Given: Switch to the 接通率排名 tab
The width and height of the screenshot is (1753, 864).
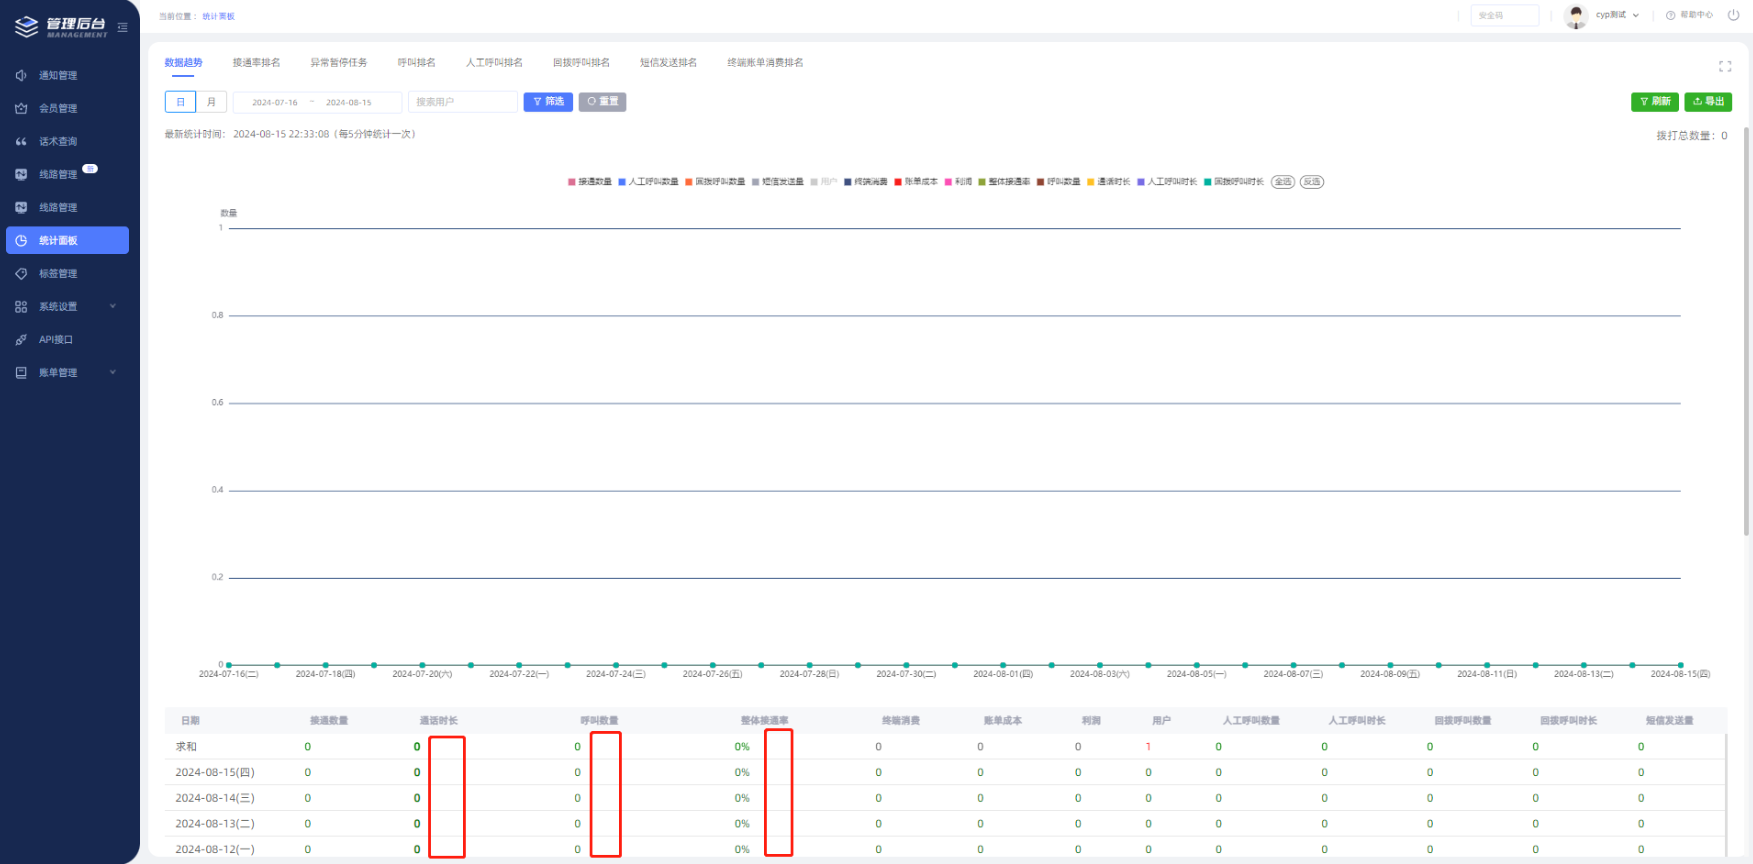Looking at the screenshot, I should click(x=256, y=63).
